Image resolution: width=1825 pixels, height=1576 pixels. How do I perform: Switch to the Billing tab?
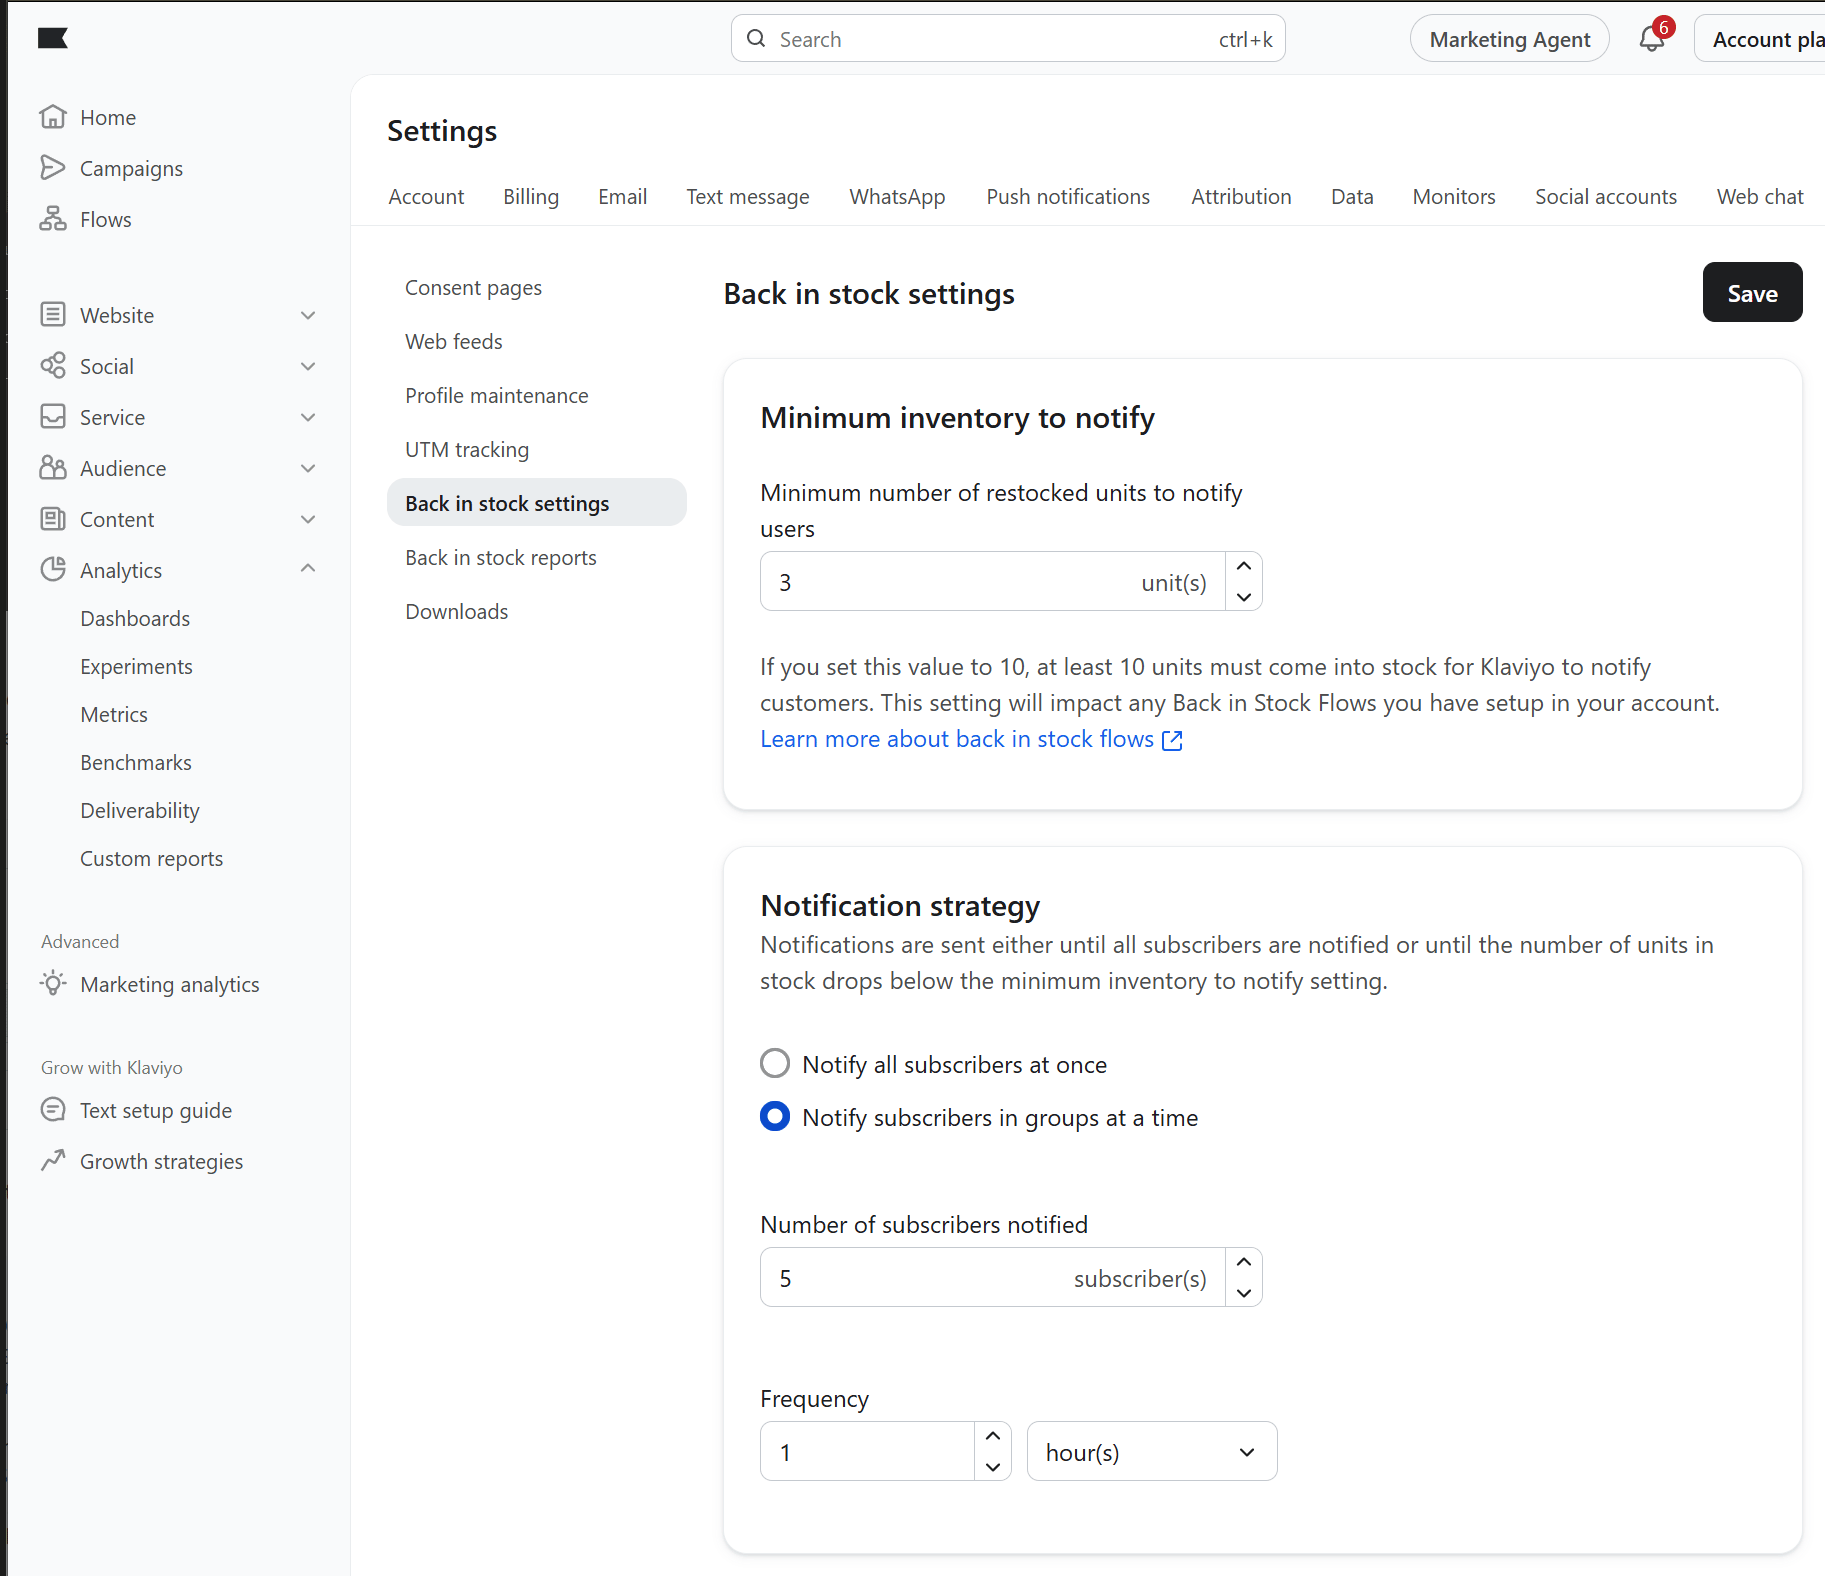click(531, 197)
